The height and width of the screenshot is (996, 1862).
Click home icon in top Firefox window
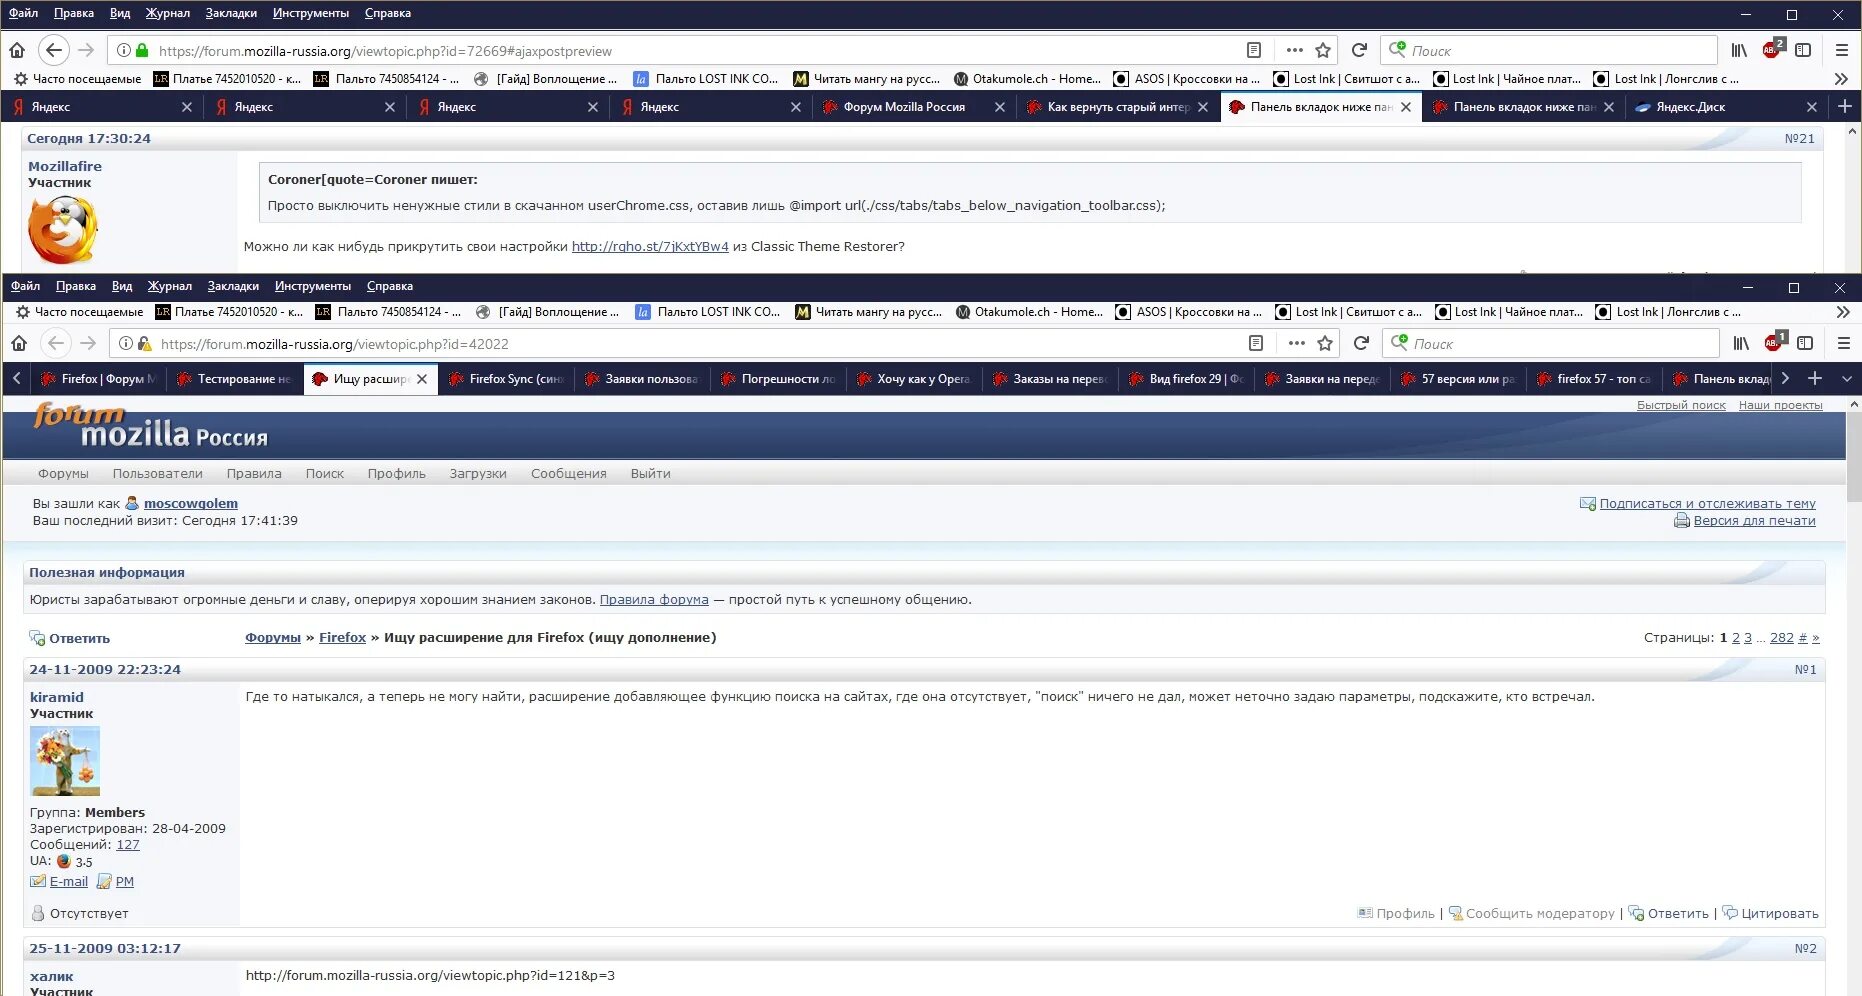[17, 50]
